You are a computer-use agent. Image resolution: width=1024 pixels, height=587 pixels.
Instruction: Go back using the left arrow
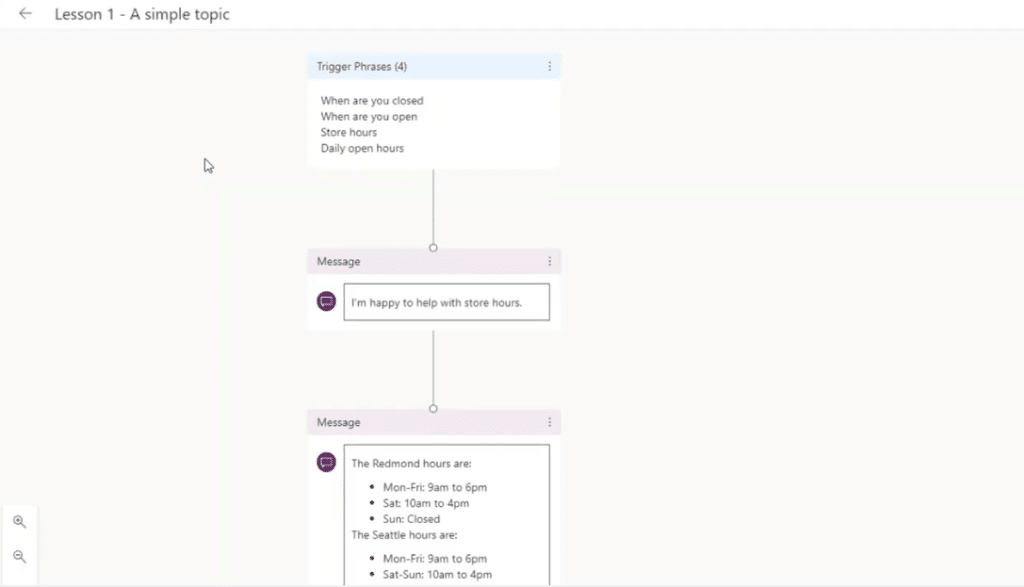click(x=25, y=14)
